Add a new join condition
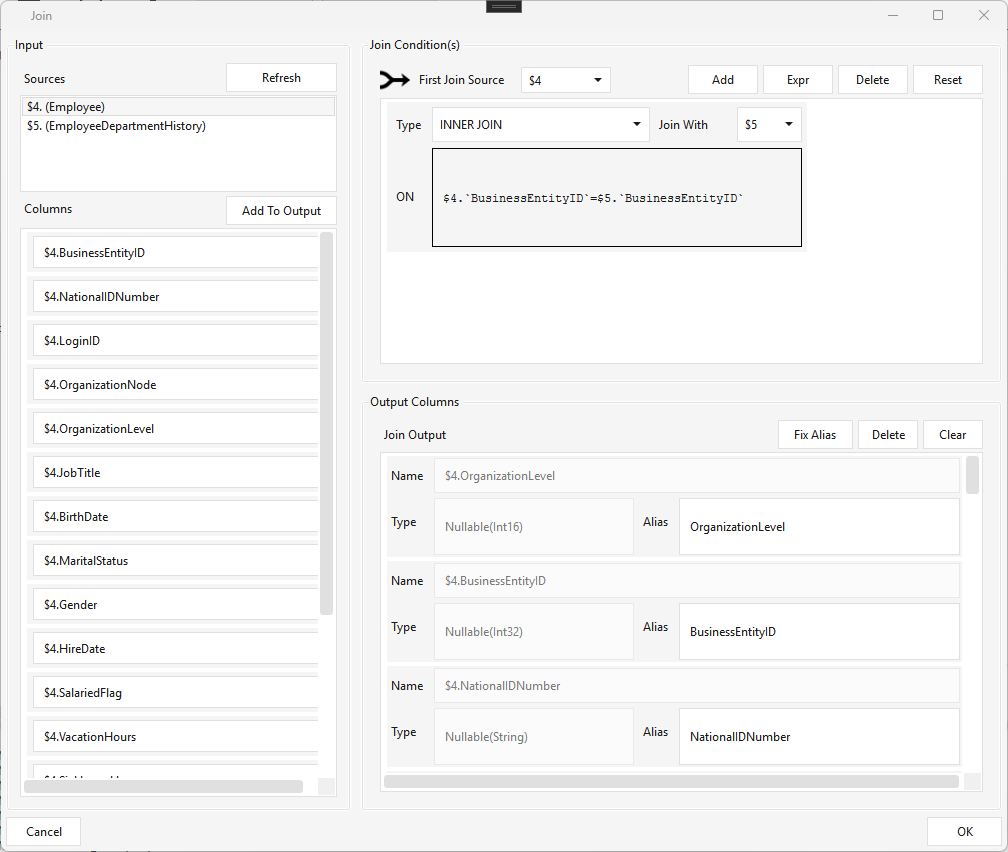 click(x=723, y=80)
